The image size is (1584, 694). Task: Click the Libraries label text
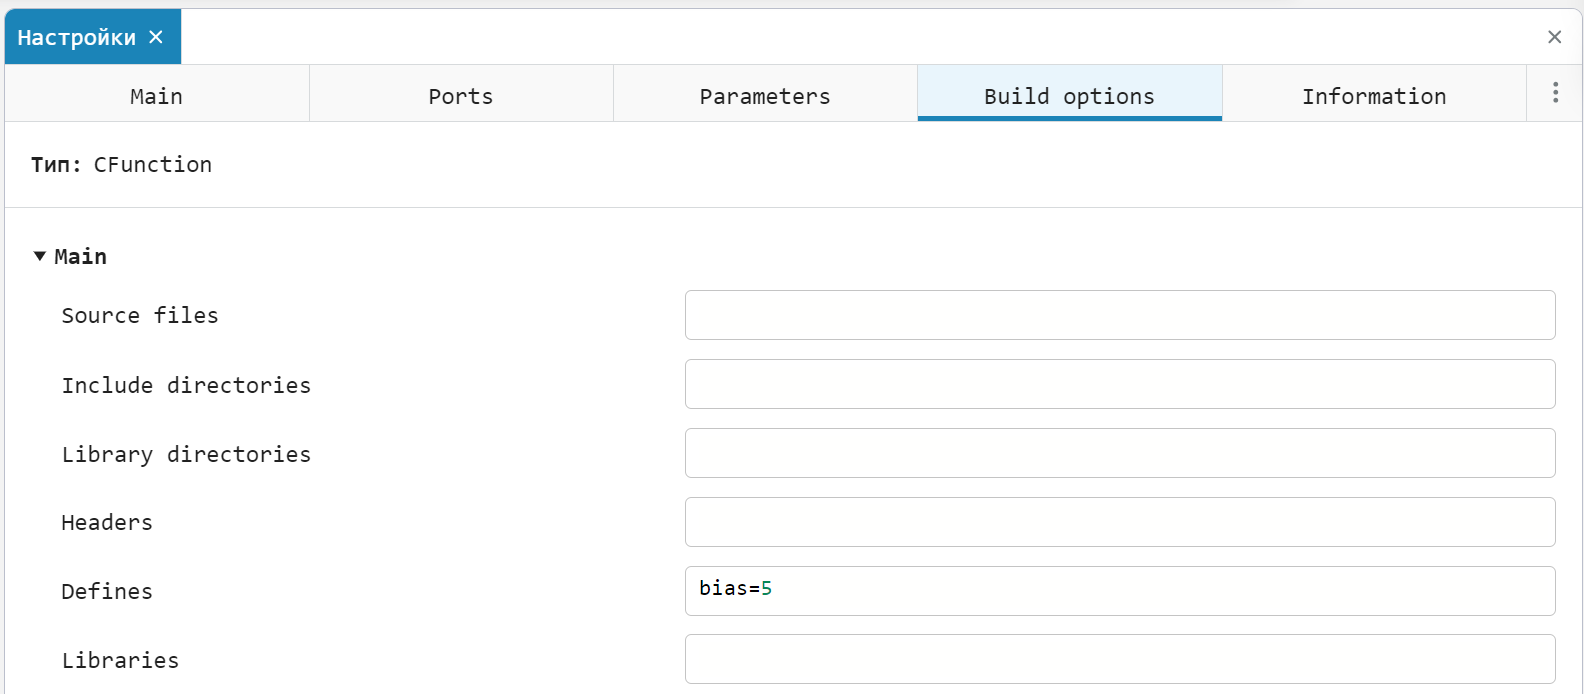tap(120, 660)
